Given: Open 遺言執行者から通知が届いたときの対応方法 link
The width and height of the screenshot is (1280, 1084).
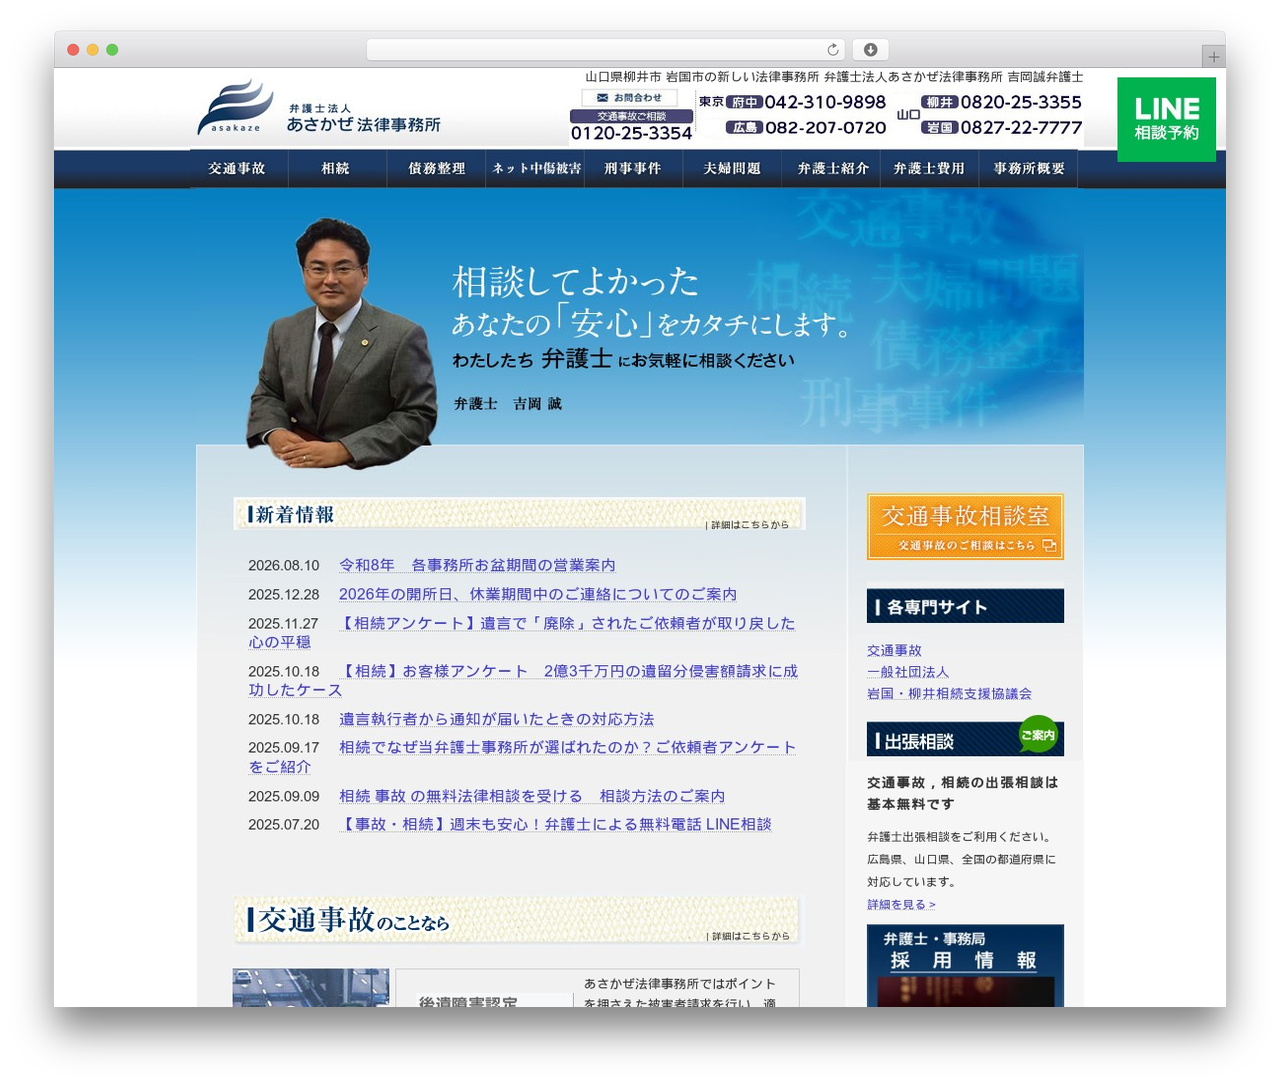Looking at the screenshot, I should (496, 719).
